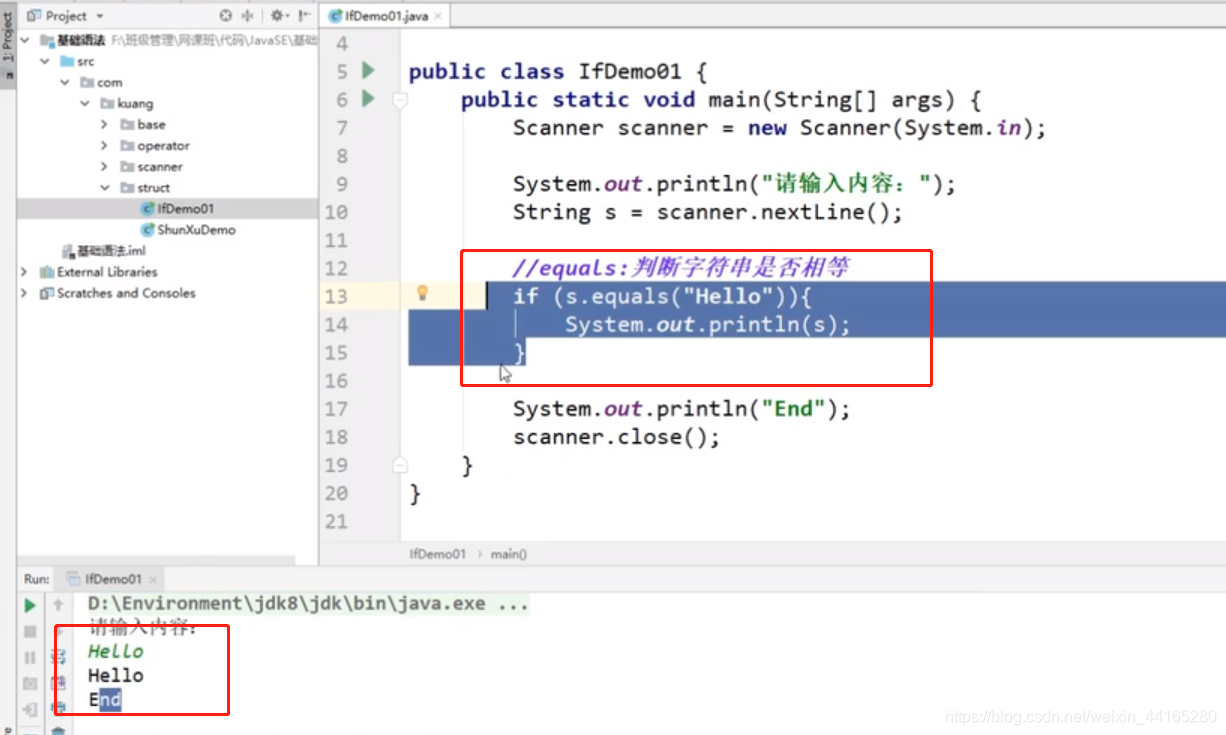Image resolution: width=1226 pixels, height=735 pixels.
Task: Expand the operator package arrow
Action: coord(104,145)
